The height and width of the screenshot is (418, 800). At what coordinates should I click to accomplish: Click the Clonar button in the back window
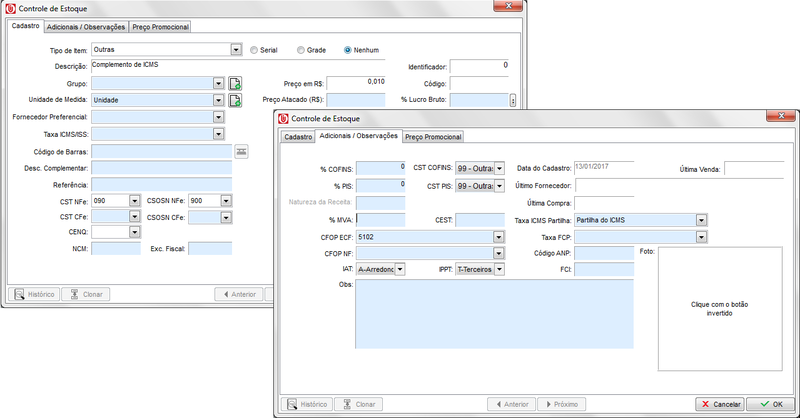85,294
